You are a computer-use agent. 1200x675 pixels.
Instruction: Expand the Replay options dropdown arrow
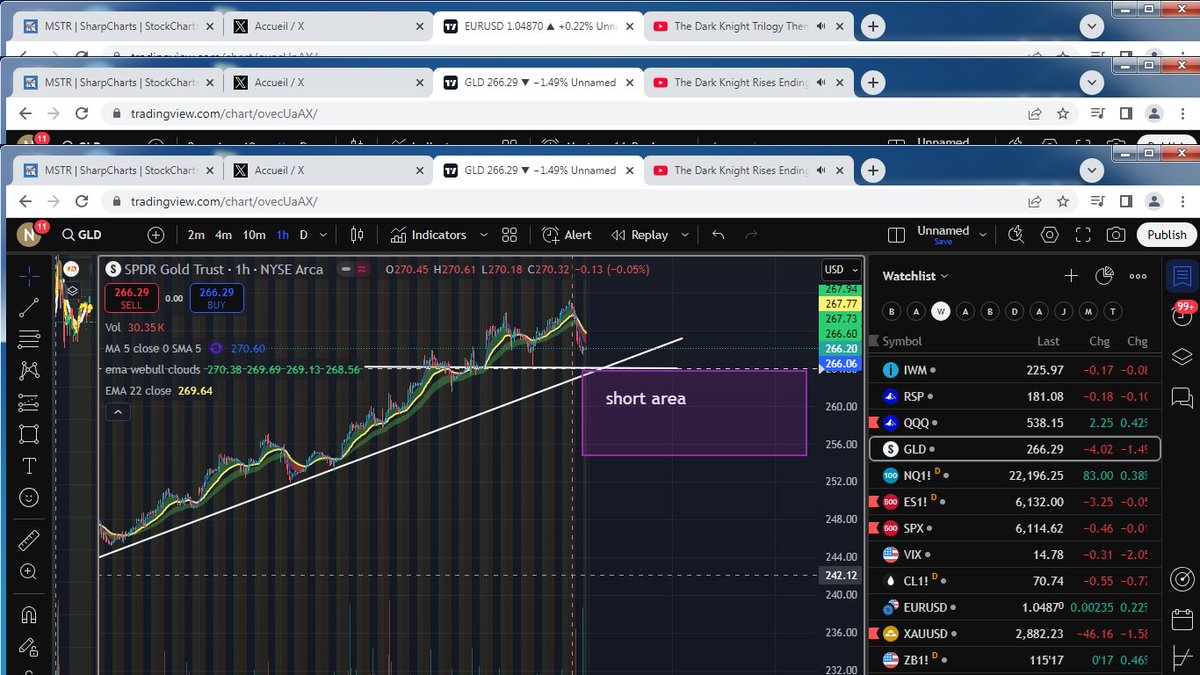coord(685,235)
